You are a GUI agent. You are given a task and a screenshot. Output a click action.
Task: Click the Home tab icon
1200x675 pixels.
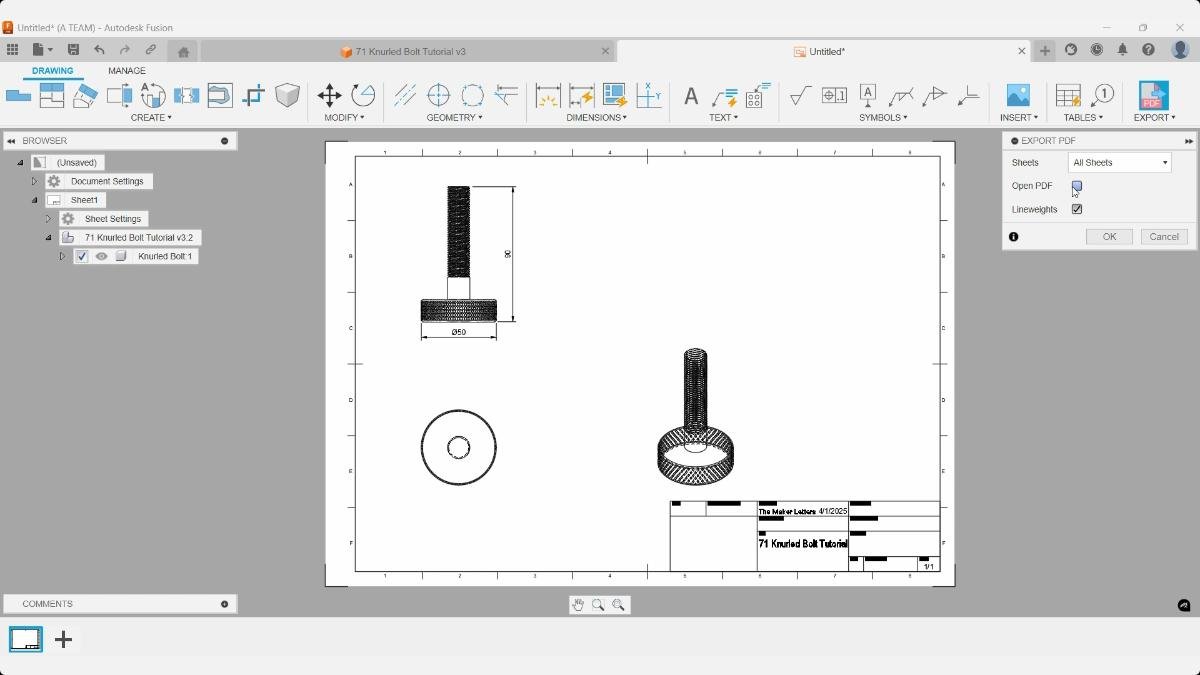coord(183,51)
